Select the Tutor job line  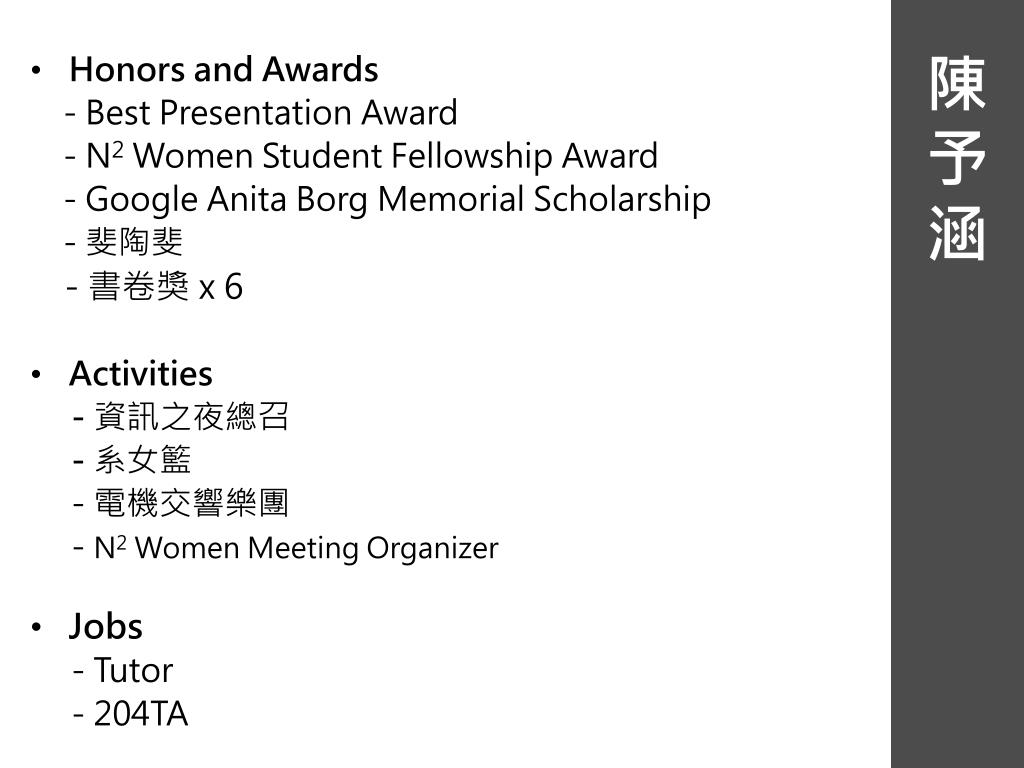pos(123,670)
